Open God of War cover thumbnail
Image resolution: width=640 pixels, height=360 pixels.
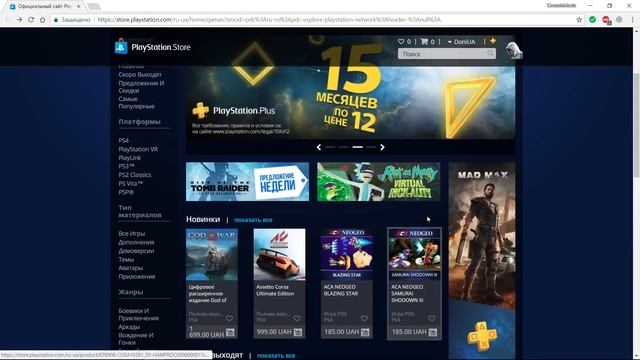pos(212,254)
